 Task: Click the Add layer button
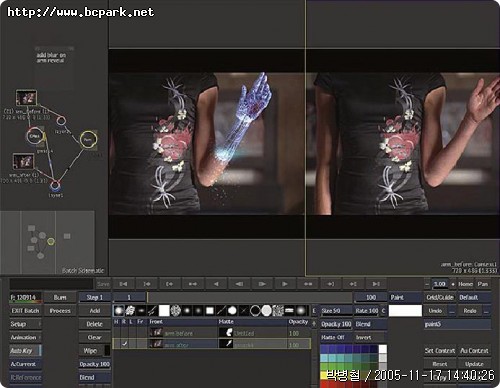[95, 311]
